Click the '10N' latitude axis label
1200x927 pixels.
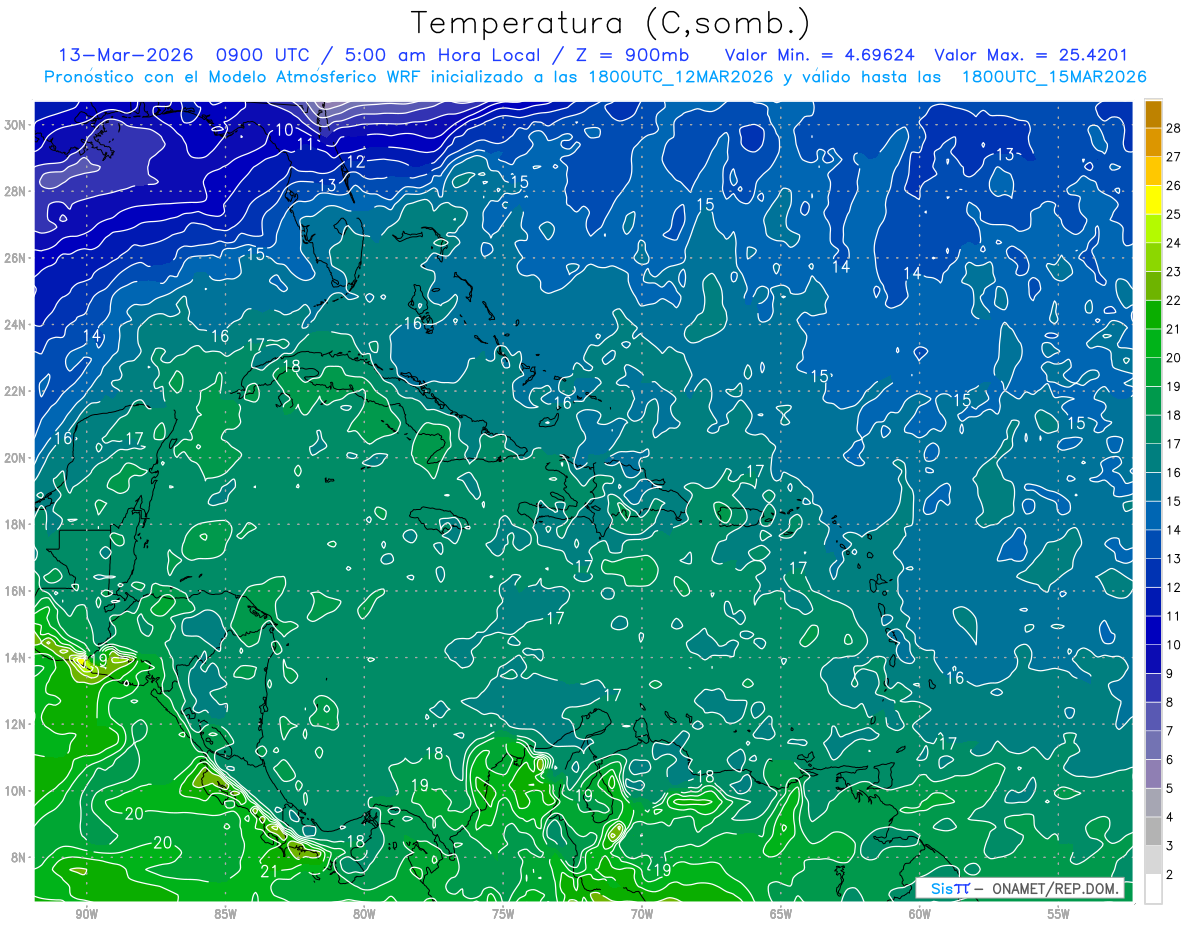[17, 791]
